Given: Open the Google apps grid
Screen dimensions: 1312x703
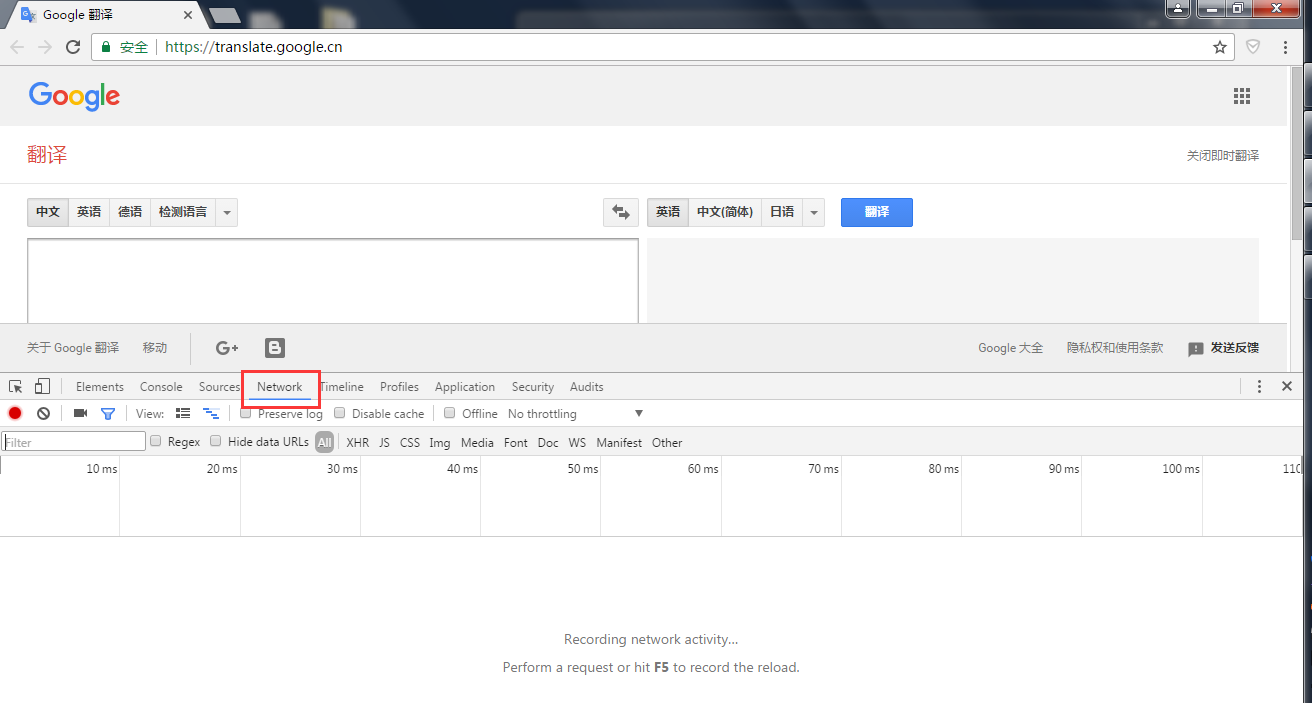Looking at the screenshot, I should tap(1242, 96).
